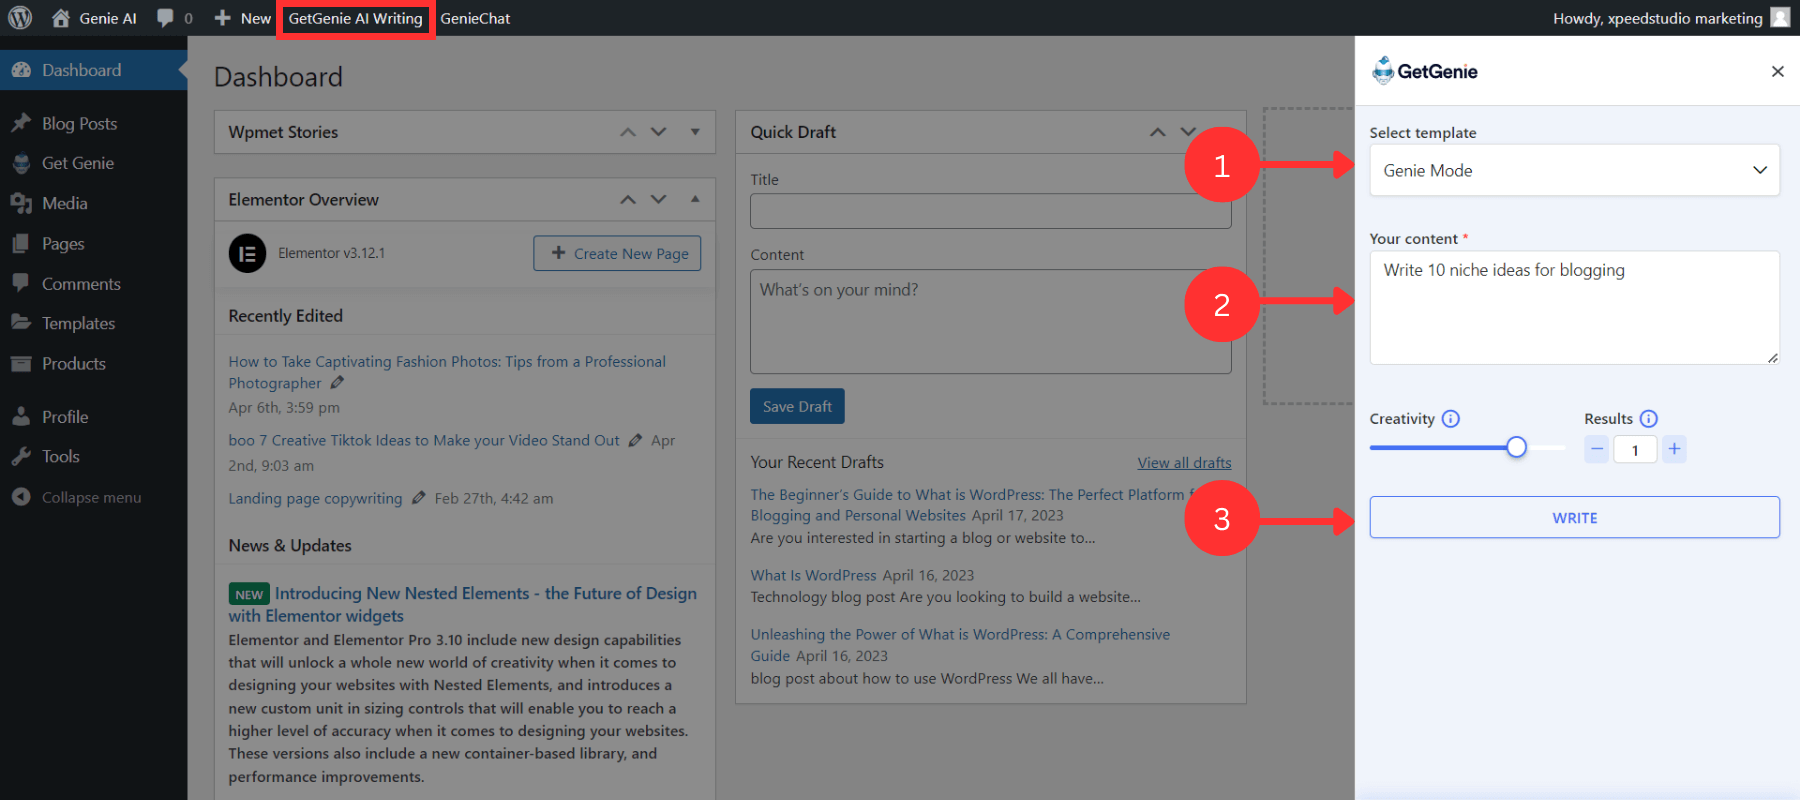Viewport: 1800px width, 800px height.
Task: Open comments bubble in admin bar
Action: pos(175,18)
